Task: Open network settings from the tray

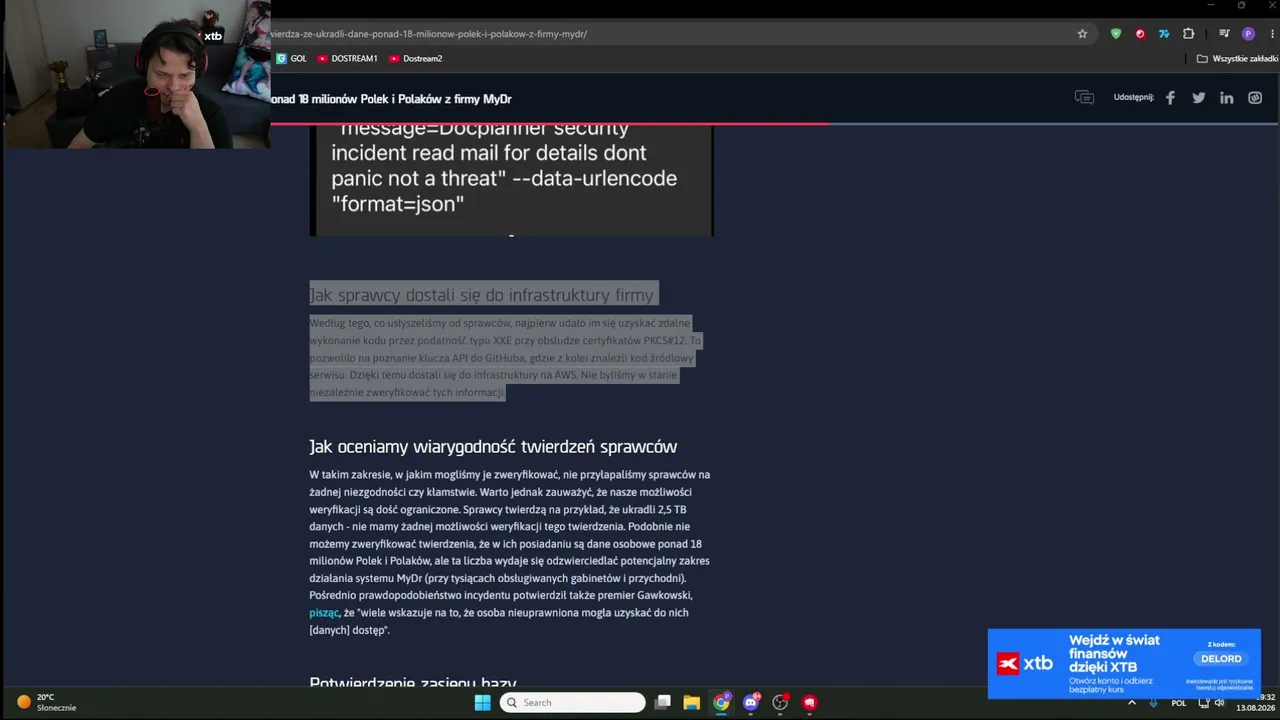Action: tap(1204, 702)
